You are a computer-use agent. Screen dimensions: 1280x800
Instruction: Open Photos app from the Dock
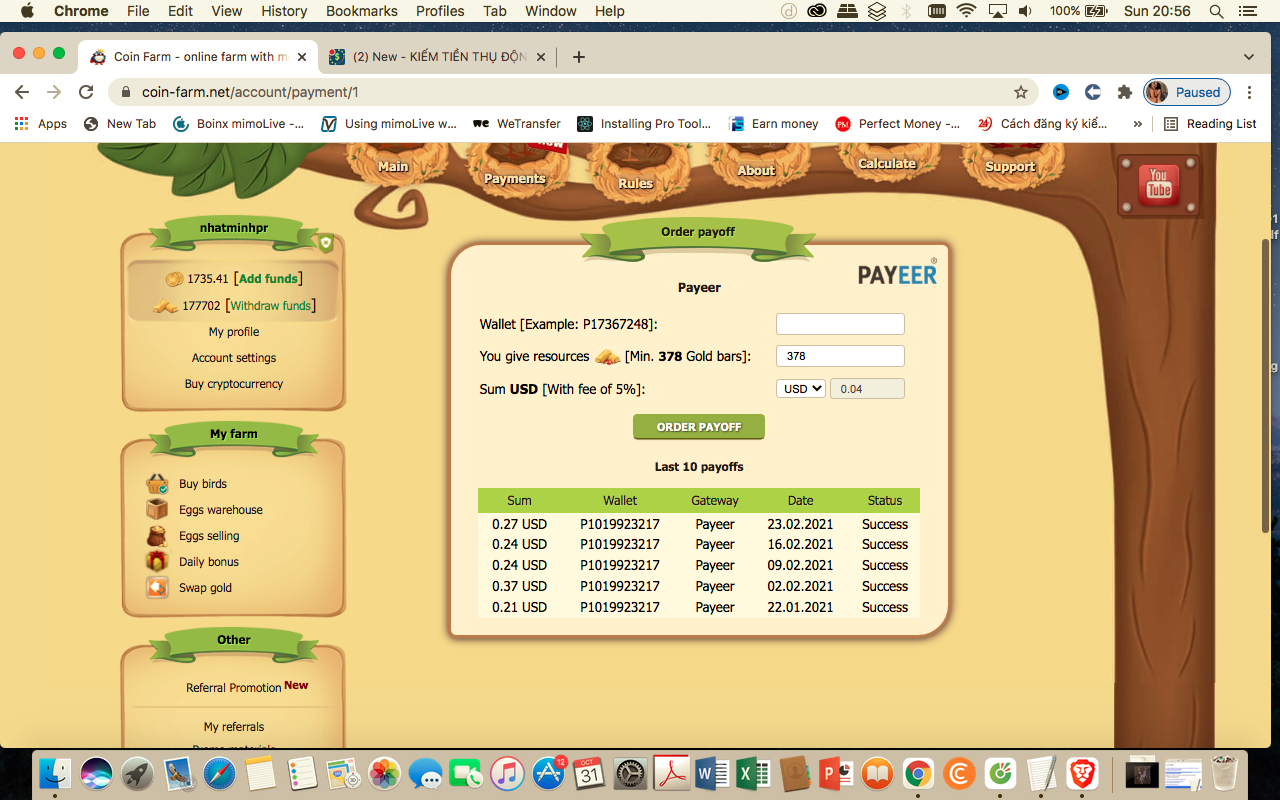(x=385, y=774)
